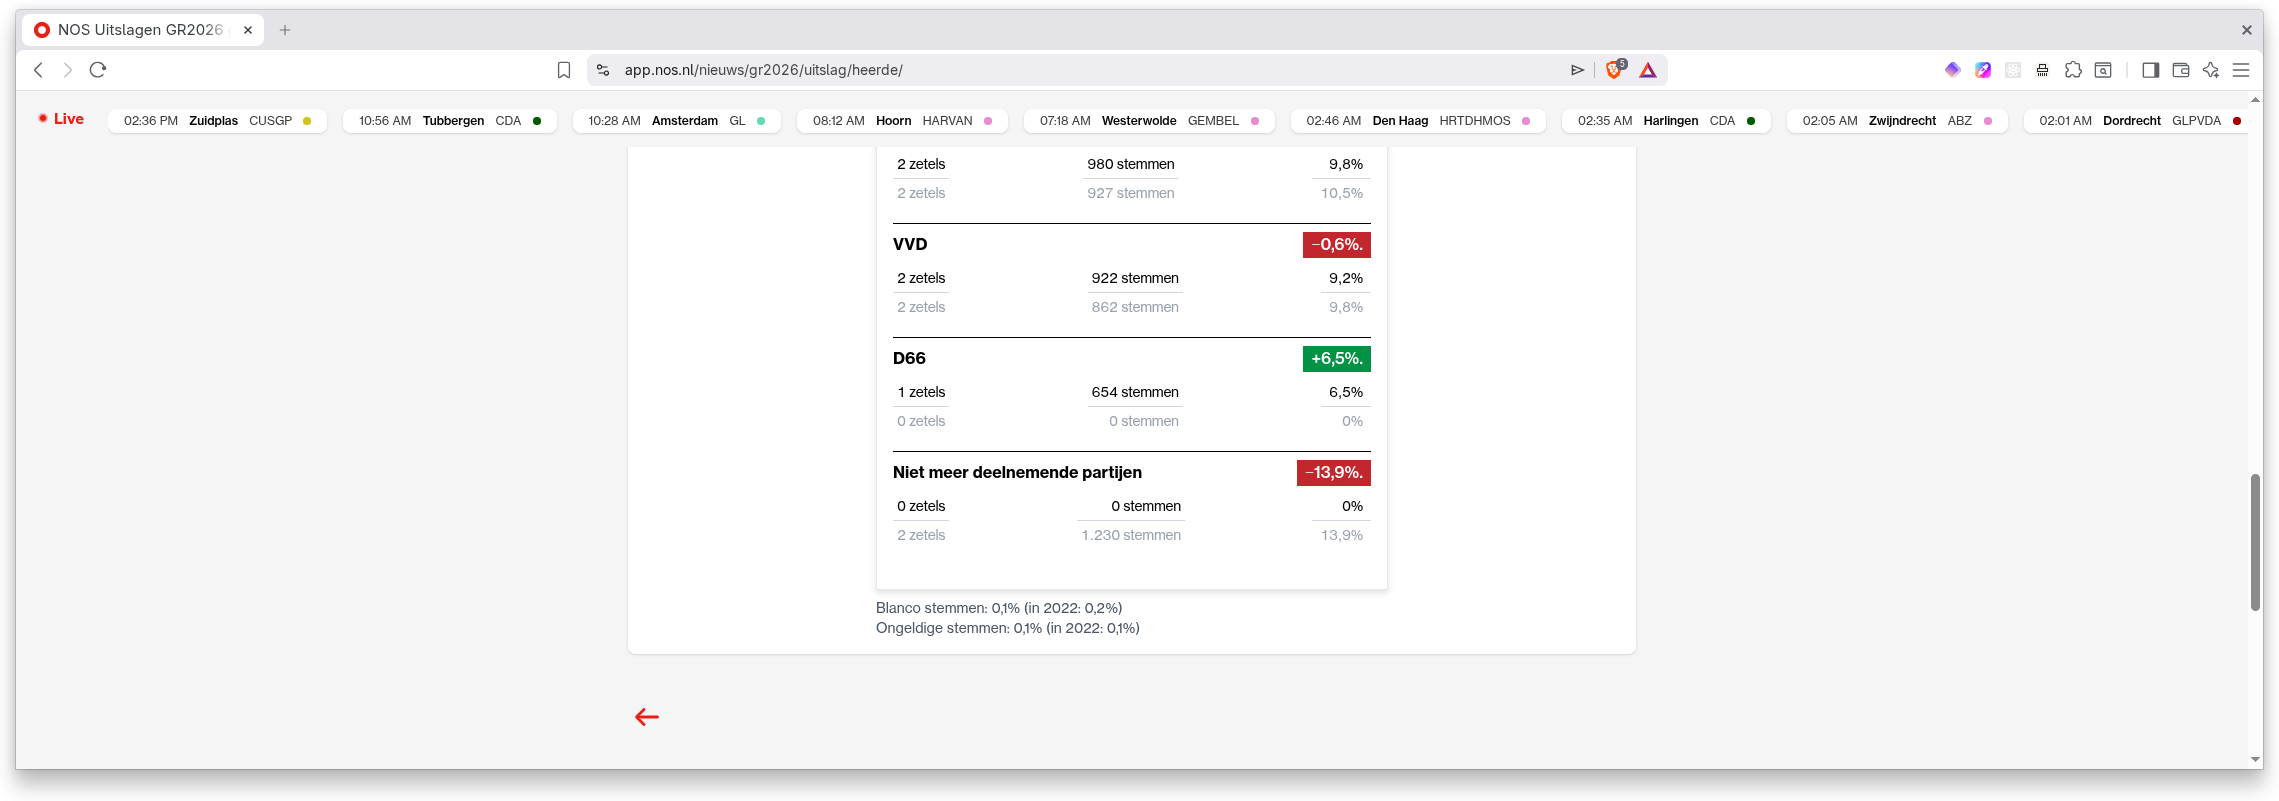The width and height of the screenshot is (2279, 801).
Task: Open the Amsterdam GL live result
Action: tap(676, 121)
